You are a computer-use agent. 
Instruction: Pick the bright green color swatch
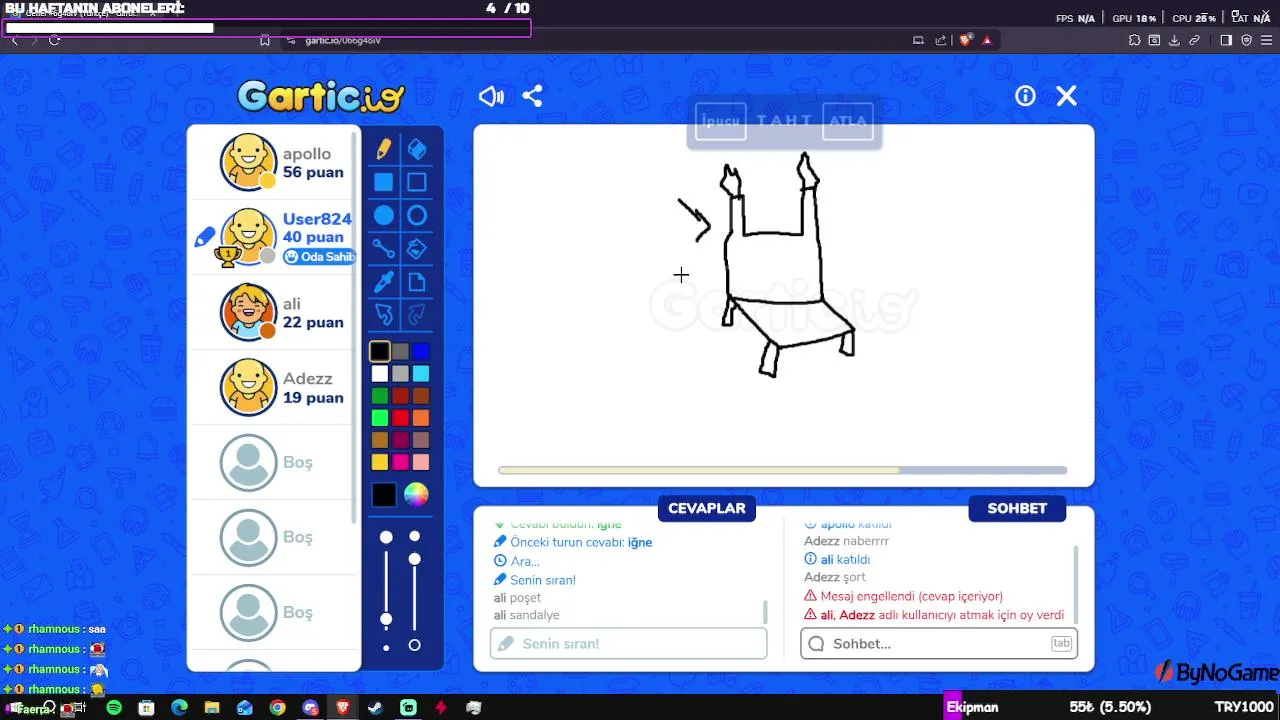coord(380,418)
